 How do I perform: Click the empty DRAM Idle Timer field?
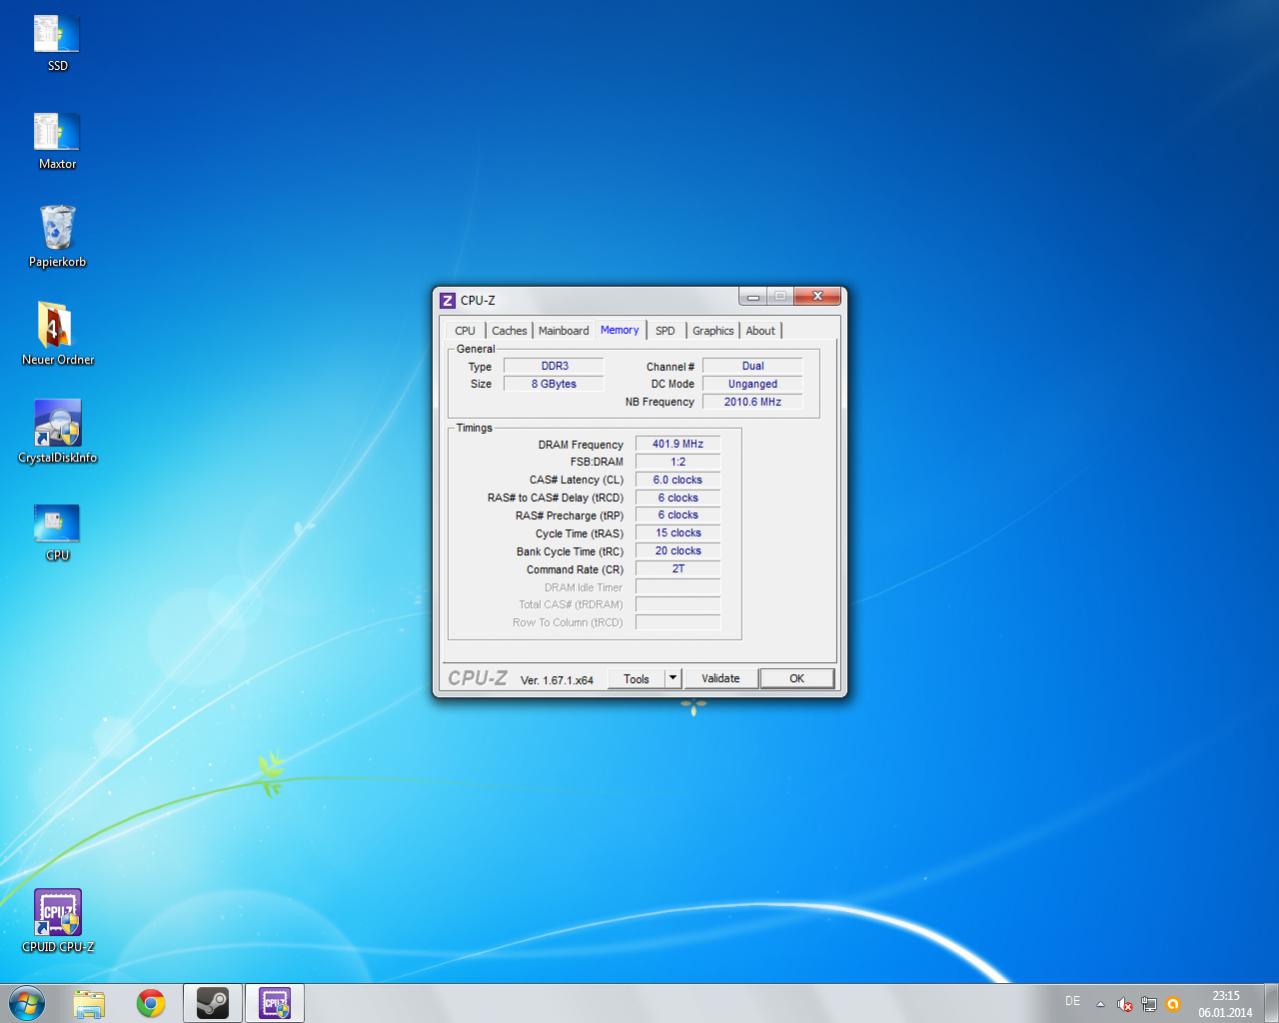tap(678, 587)
